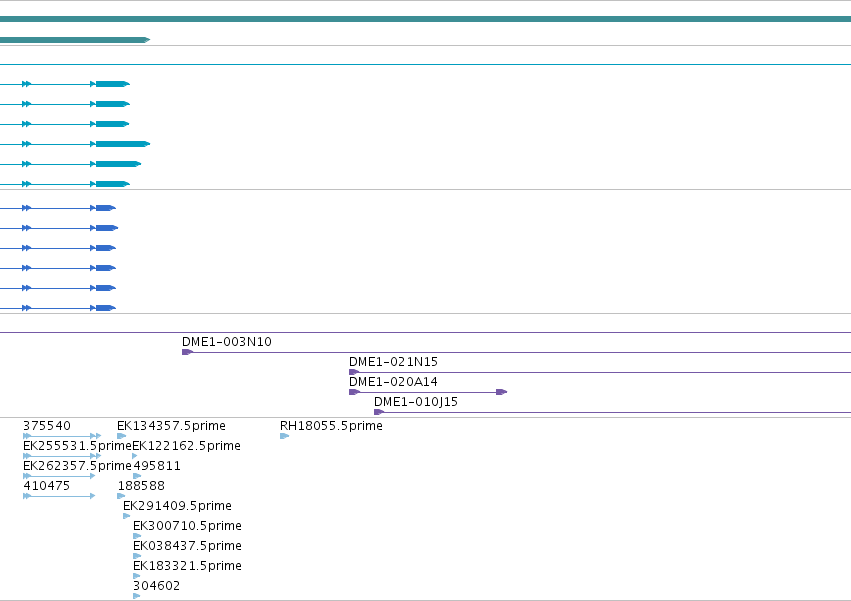Screen dimensions: 851x601
Task: Select the long dark teal top bar
Action: [x=426, y=19]
